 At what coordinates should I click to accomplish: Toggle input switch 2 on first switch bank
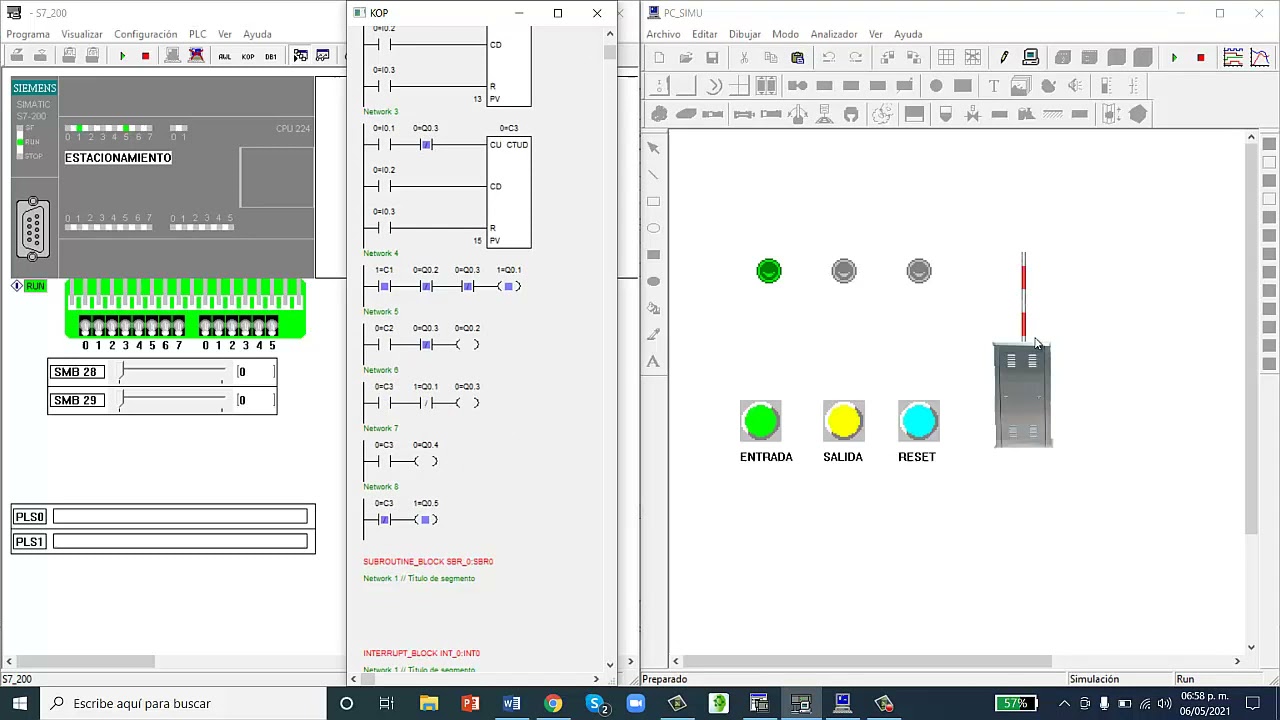click(112, 327)
